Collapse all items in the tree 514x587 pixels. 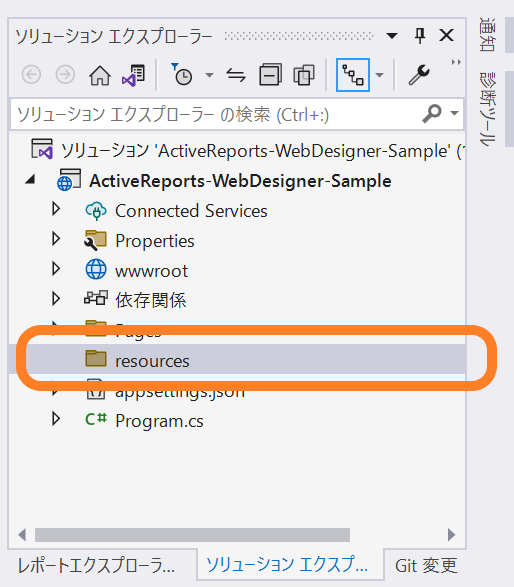[270, 74]
